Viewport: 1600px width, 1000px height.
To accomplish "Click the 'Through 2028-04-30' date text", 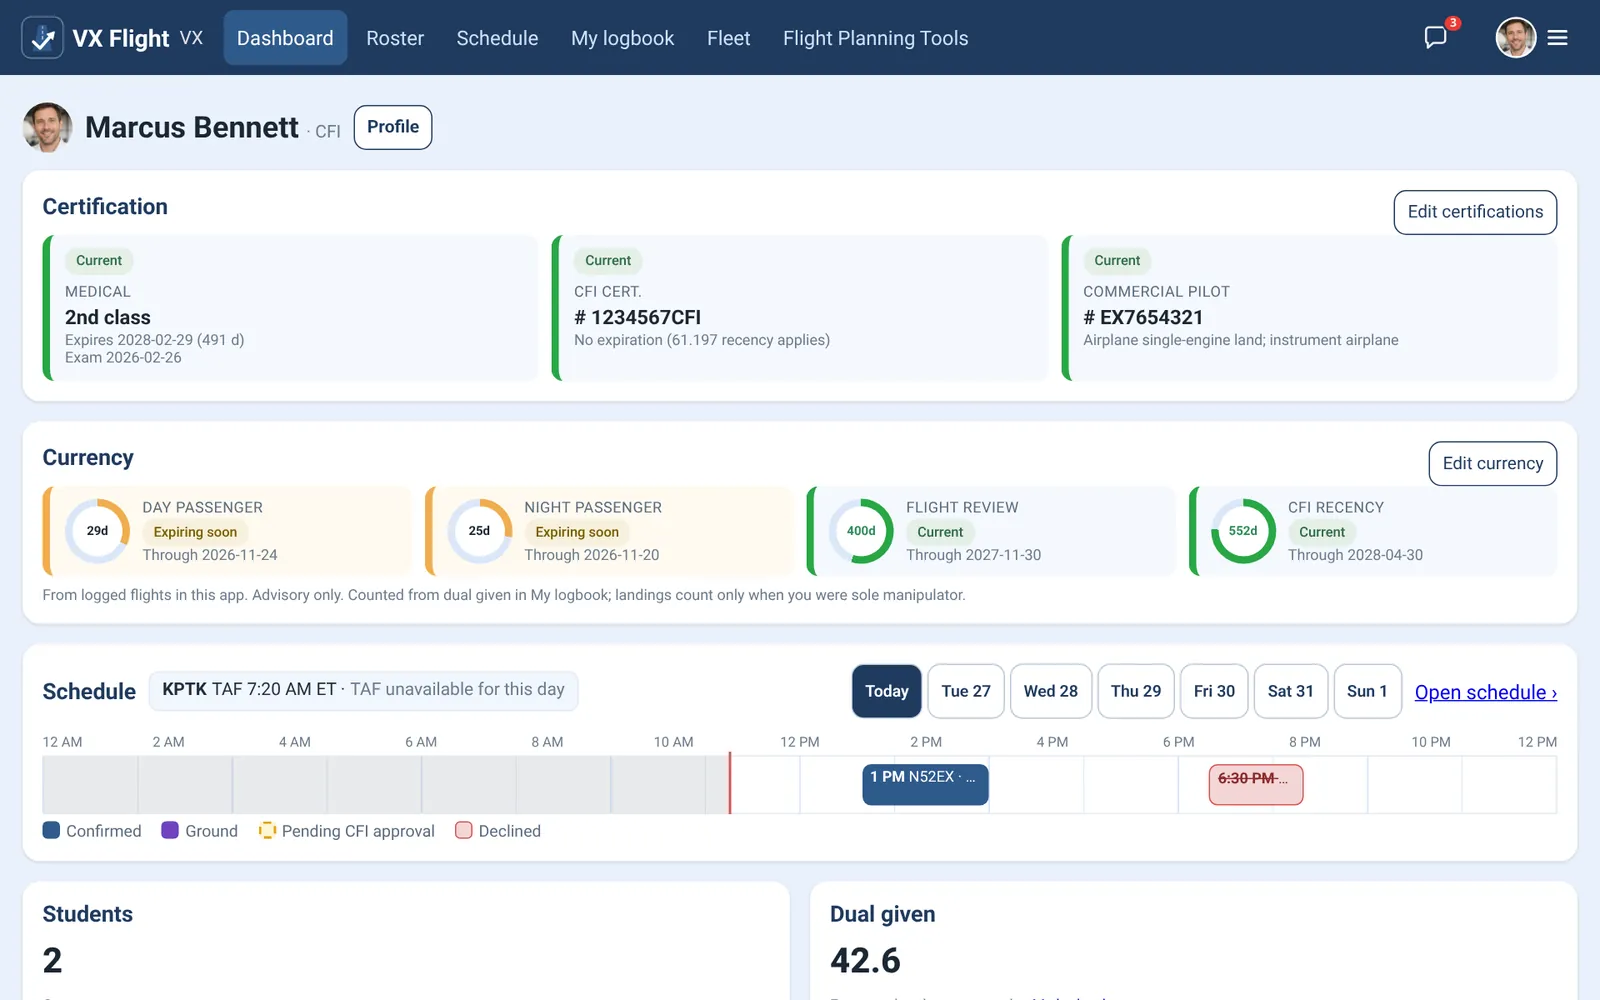I will pyautogui.click(x=1355, y=555).
